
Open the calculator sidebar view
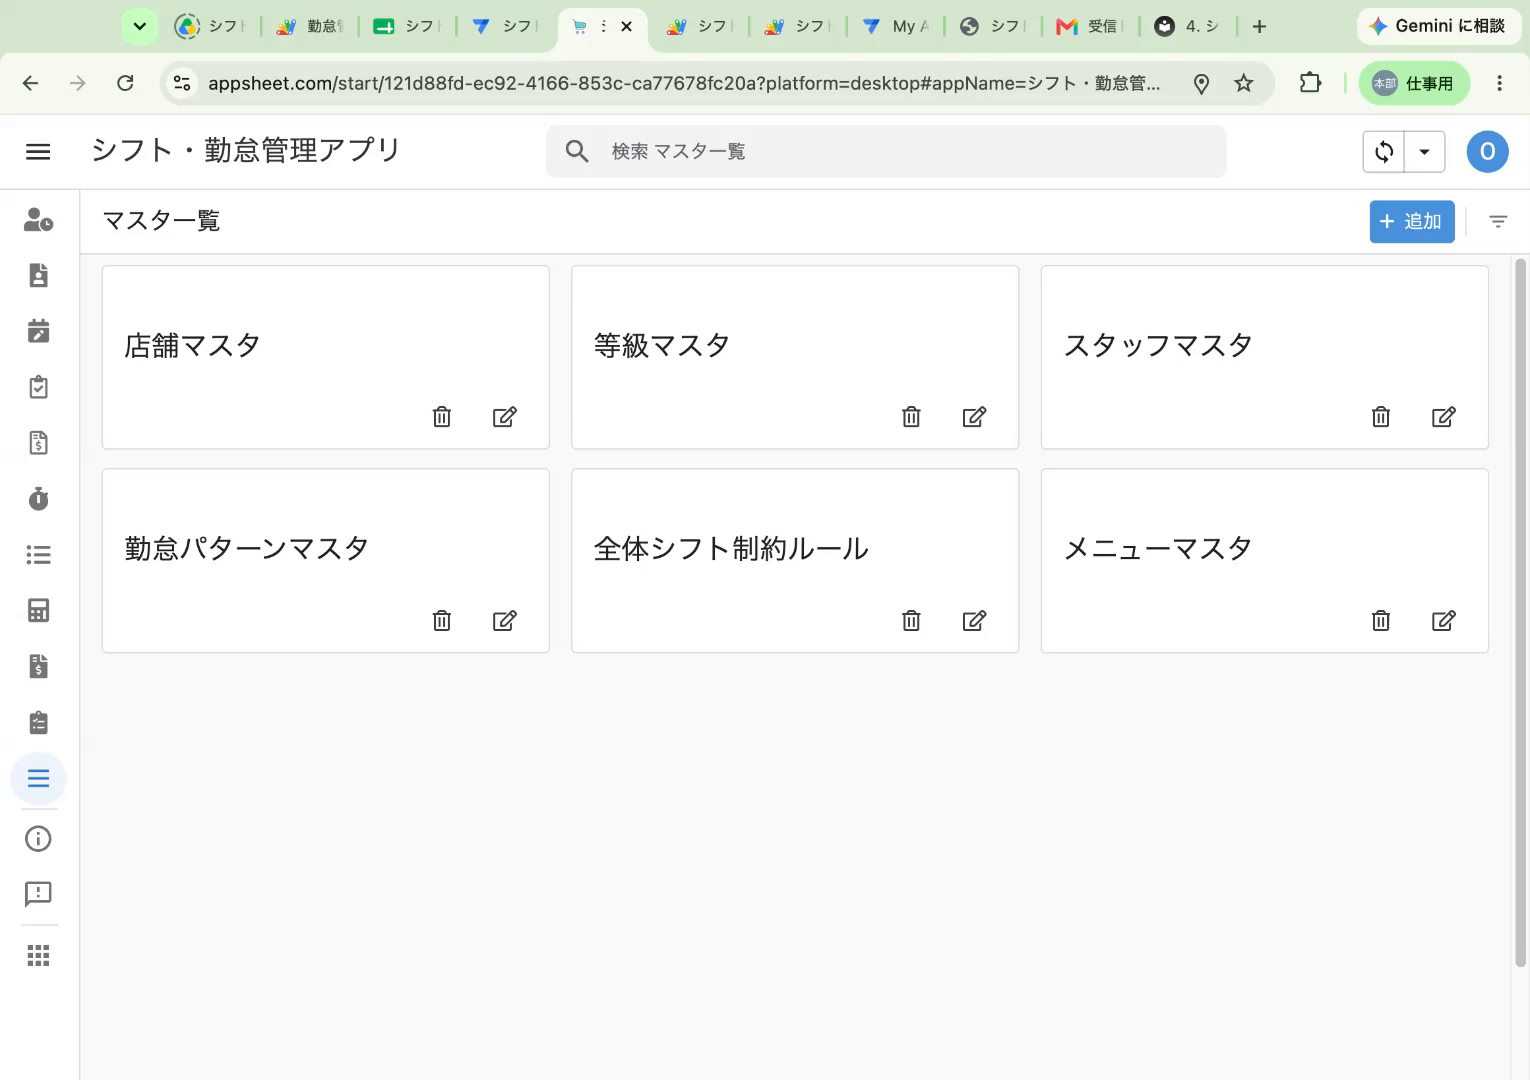coord(38,611)
